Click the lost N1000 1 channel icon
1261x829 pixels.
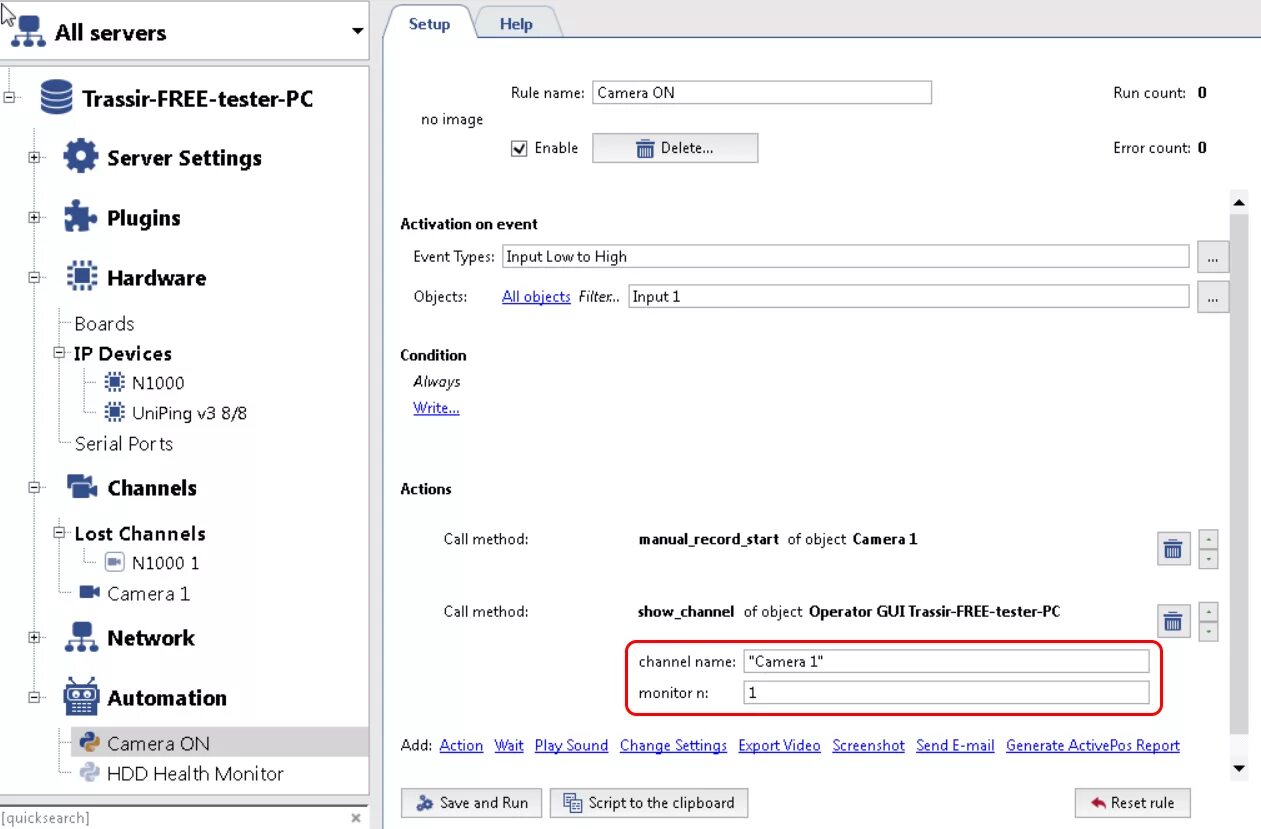pos(114,562)
